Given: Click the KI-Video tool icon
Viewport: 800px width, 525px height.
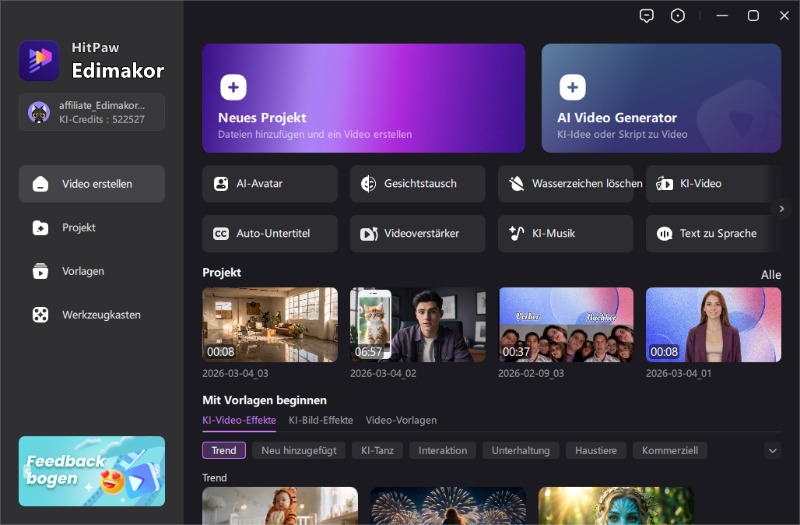Looking at the screenshot, I should point(664,184).
